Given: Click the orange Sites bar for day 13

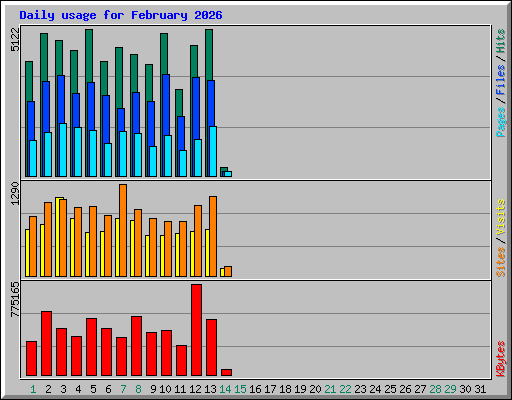Looking at the screenshot, I should pyautogui.click(x=213, y=236).
